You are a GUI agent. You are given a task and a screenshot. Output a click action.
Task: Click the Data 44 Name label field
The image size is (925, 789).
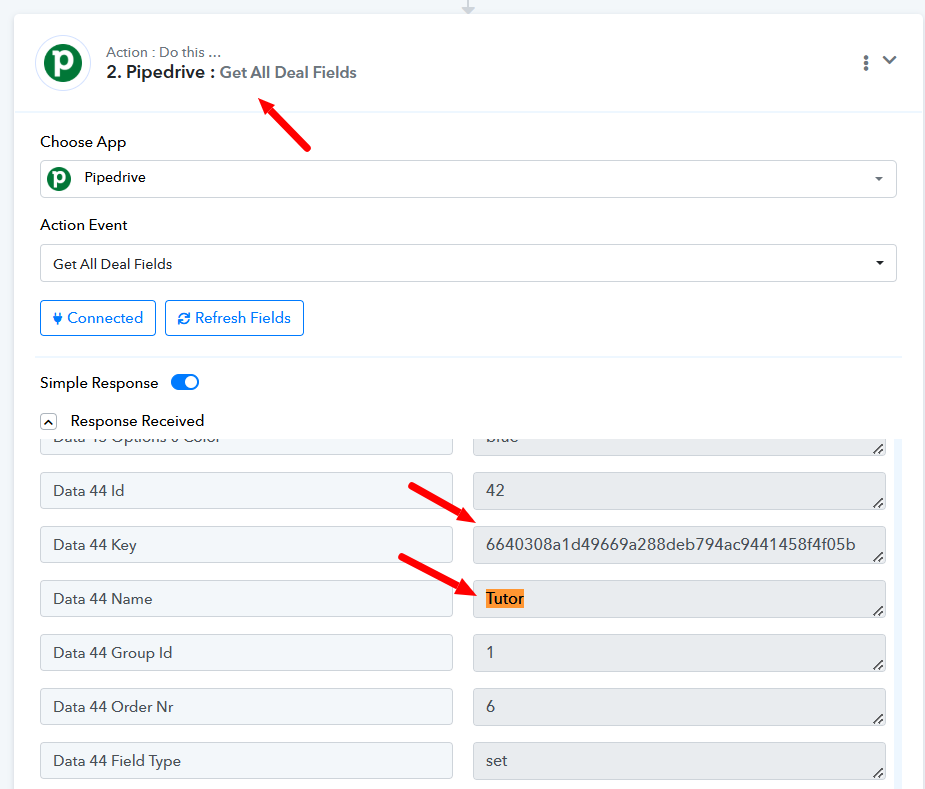tap(246, 598)
